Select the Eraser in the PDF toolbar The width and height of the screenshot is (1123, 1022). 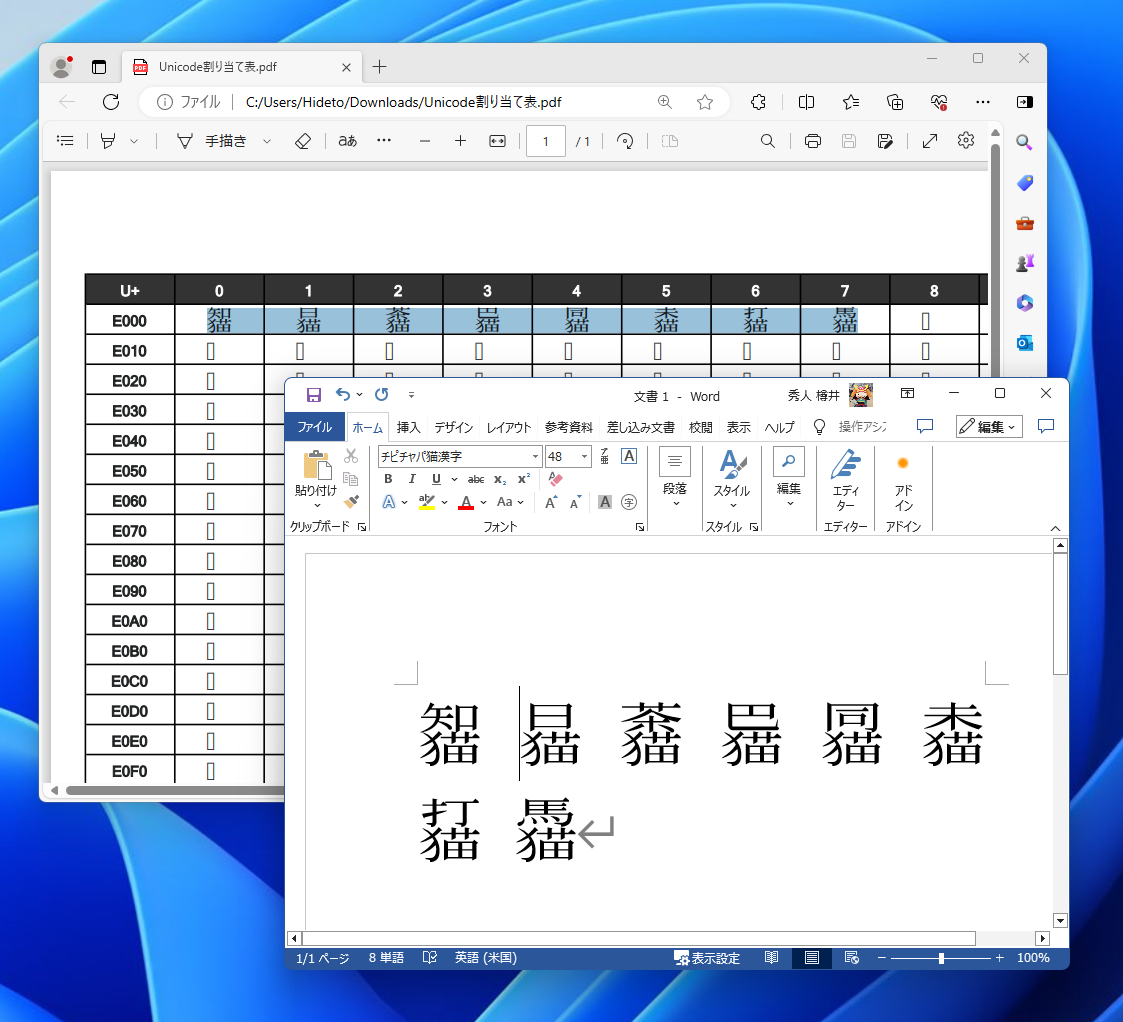(303, 141)
